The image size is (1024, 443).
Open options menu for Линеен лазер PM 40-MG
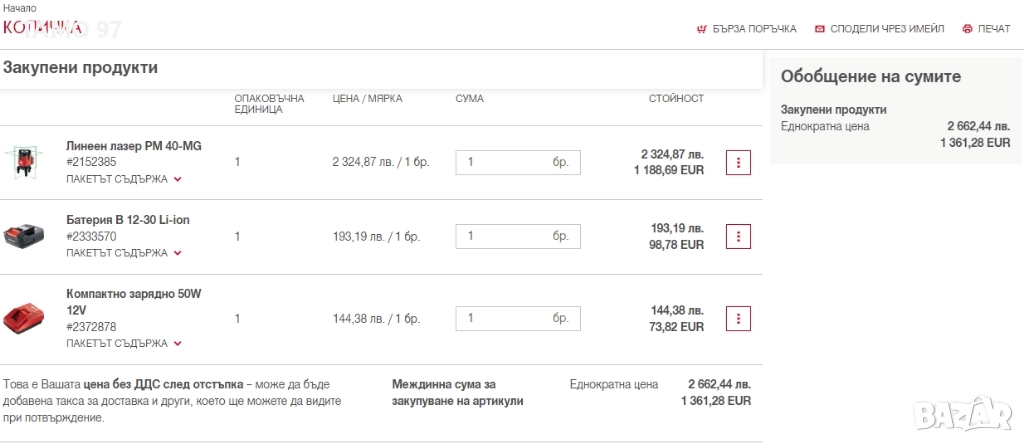pyautogui.click(x=738, y=162)
